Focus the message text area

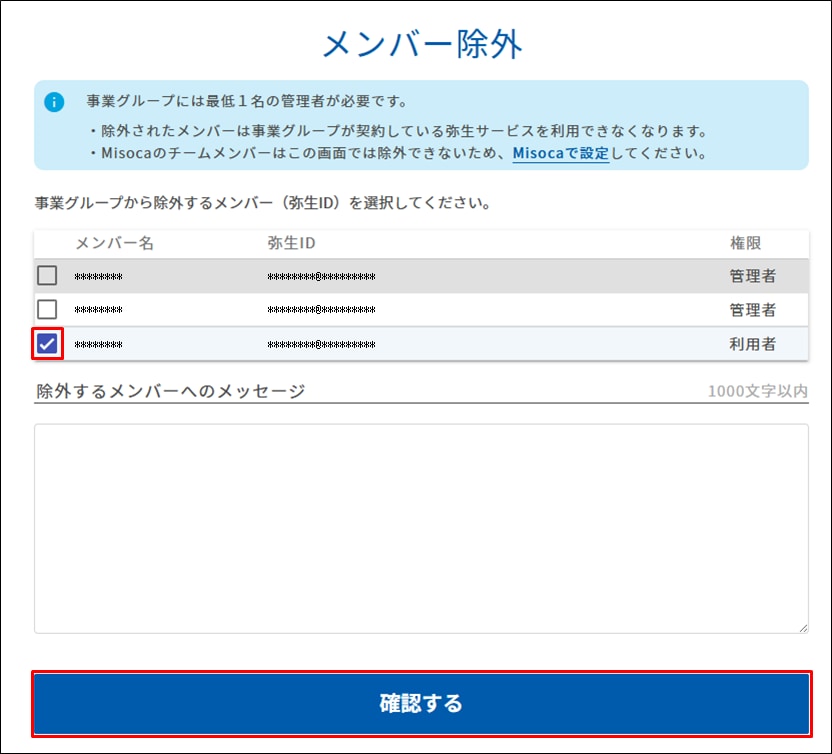tap(420, 527)
